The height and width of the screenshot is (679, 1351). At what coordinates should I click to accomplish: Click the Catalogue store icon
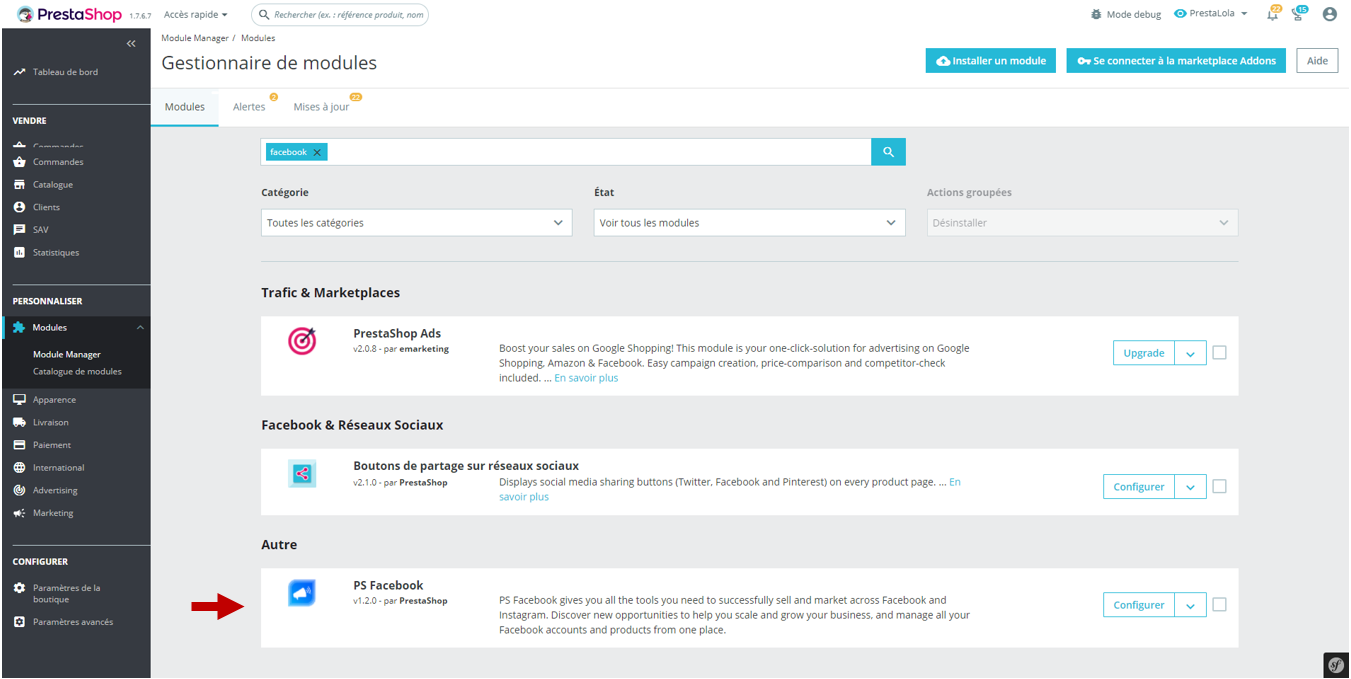click(19, 185)
